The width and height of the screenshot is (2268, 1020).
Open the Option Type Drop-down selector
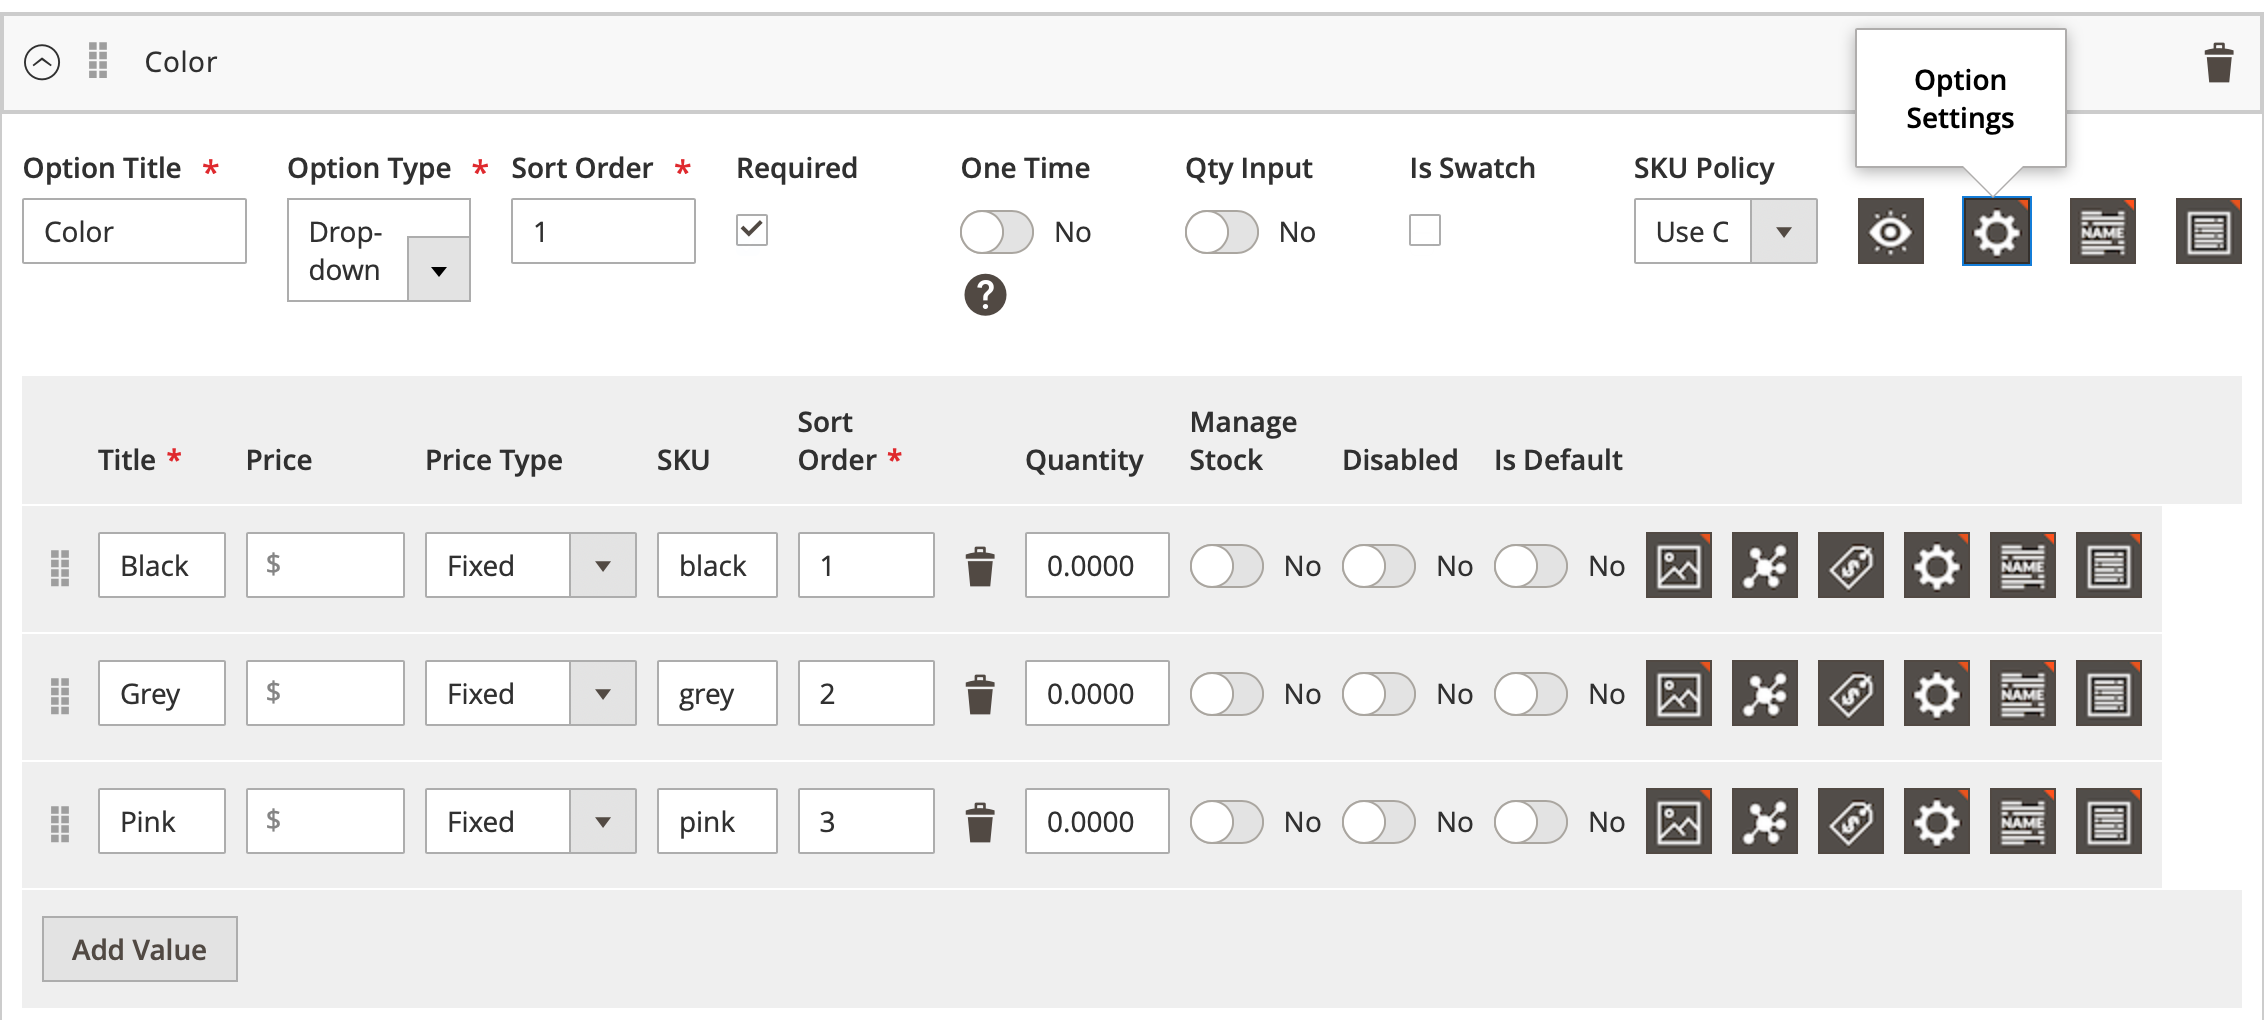pyautogui.click(x=379, y=250)
